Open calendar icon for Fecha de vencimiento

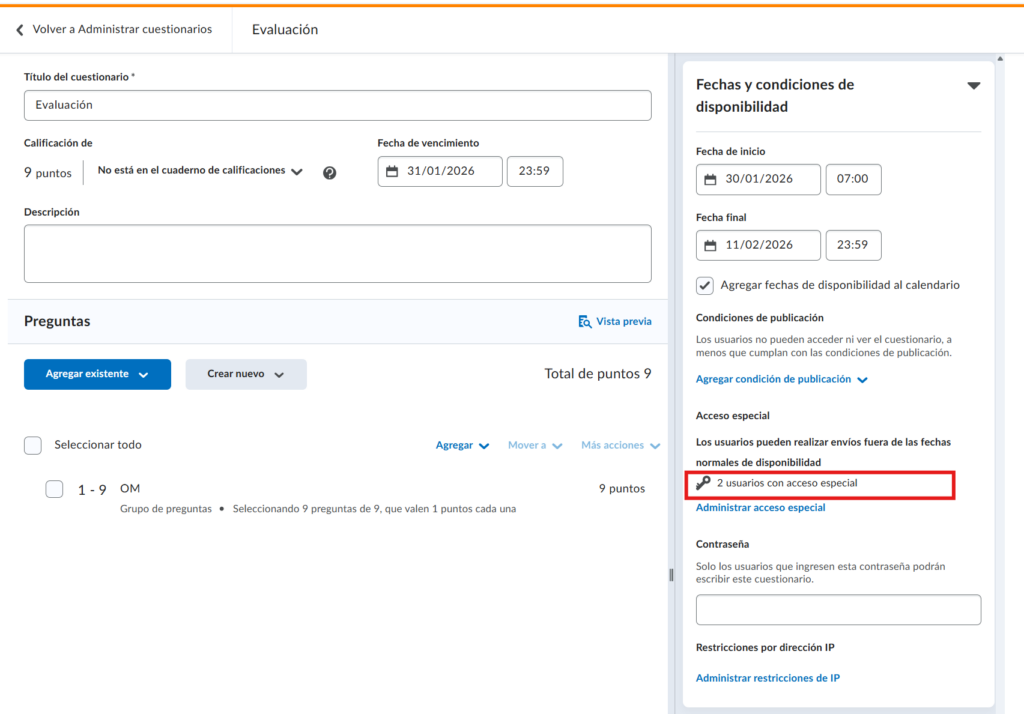[392, 172]
